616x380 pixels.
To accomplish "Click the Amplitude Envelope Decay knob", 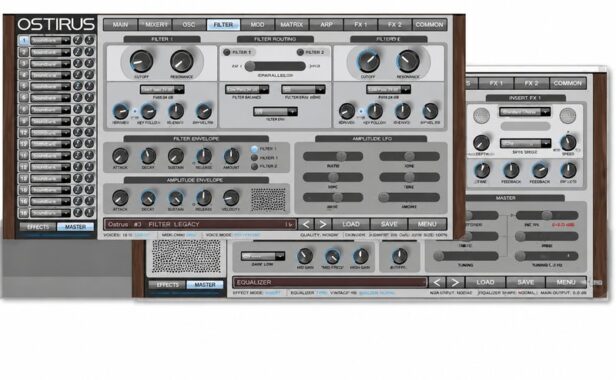I will tap(148, 198).
